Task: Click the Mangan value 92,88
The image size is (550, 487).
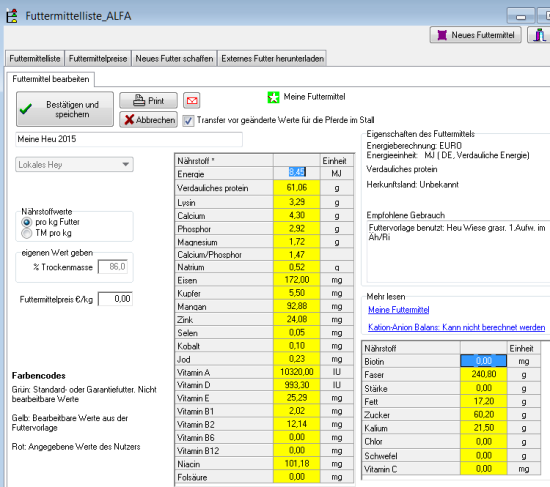Action: pos(297,306)
